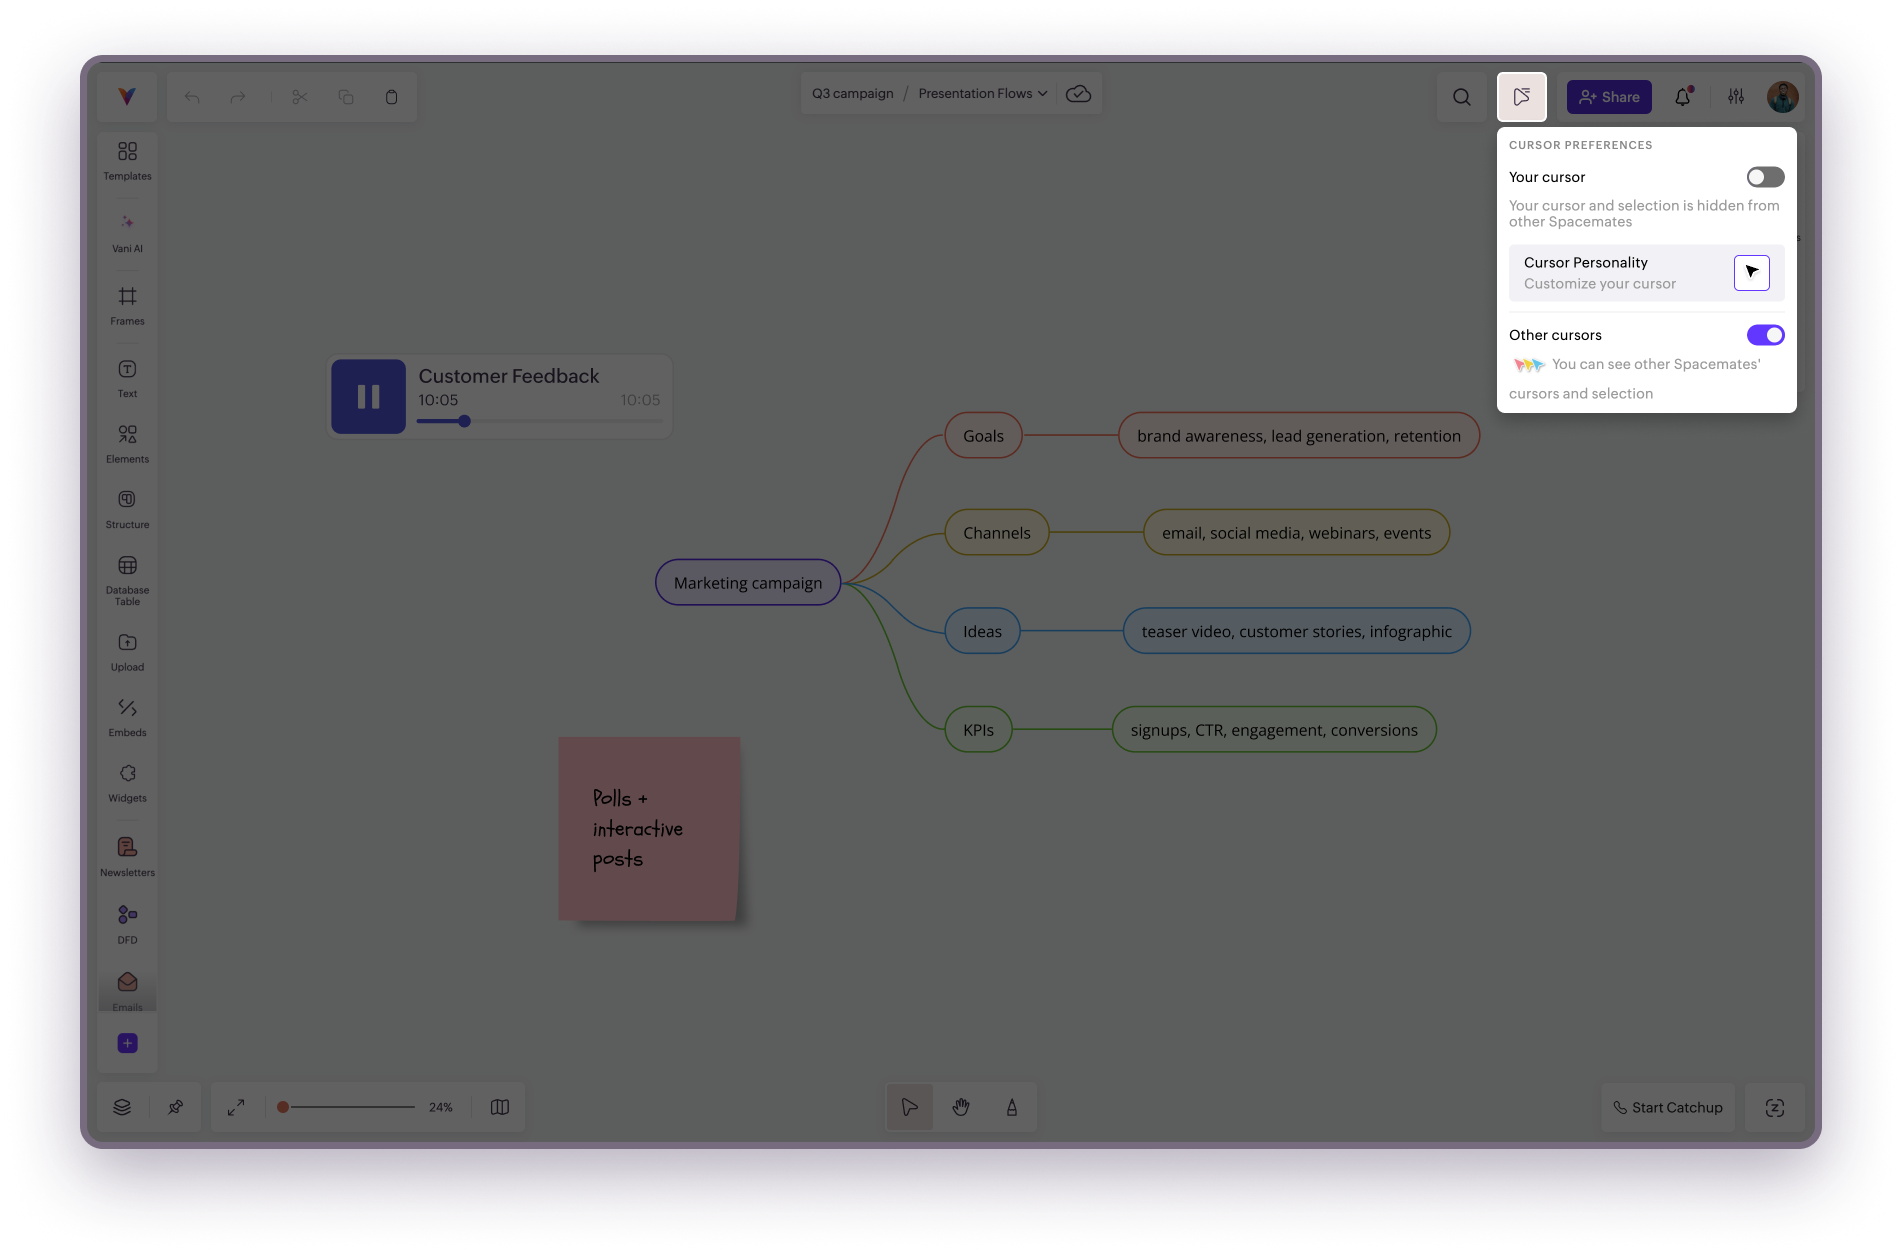This screenshot has height=1254, width=1902.
Task: Select the Marketing campaign root node
Action: (x=748, y=583)
